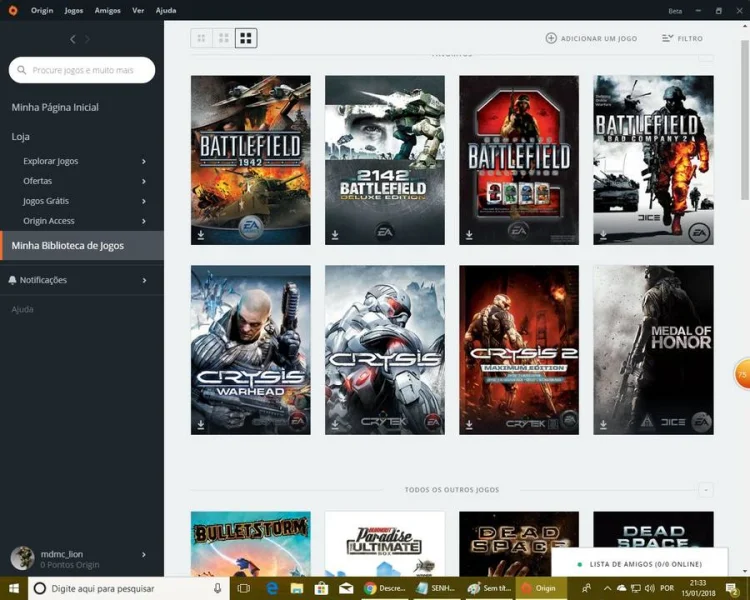This screenshot has height=600, width=750.
Task: Open the Origin menu
Action: tap(42, 10)
